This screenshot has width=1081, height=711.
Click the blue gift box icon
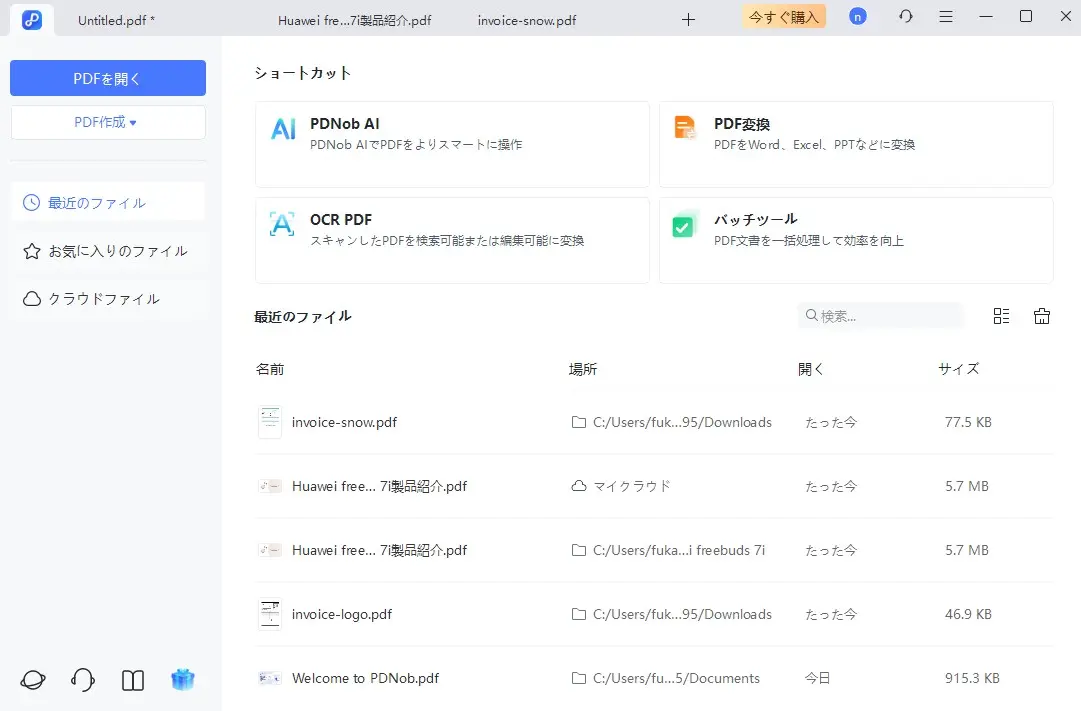point(182,679)
